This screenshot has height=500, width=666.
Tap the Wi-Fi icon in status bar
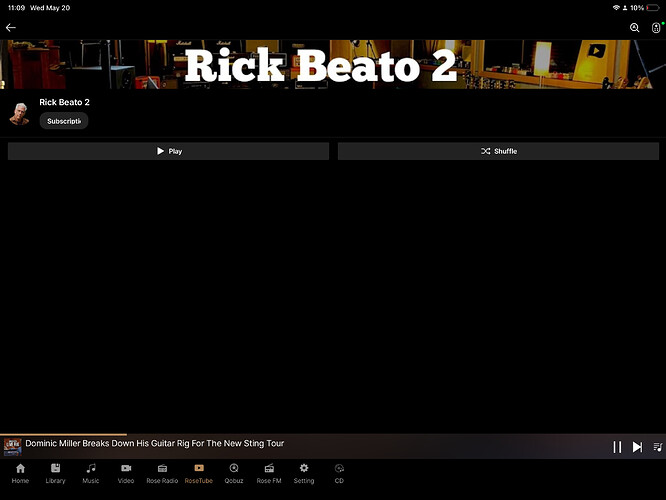(616, 8)
